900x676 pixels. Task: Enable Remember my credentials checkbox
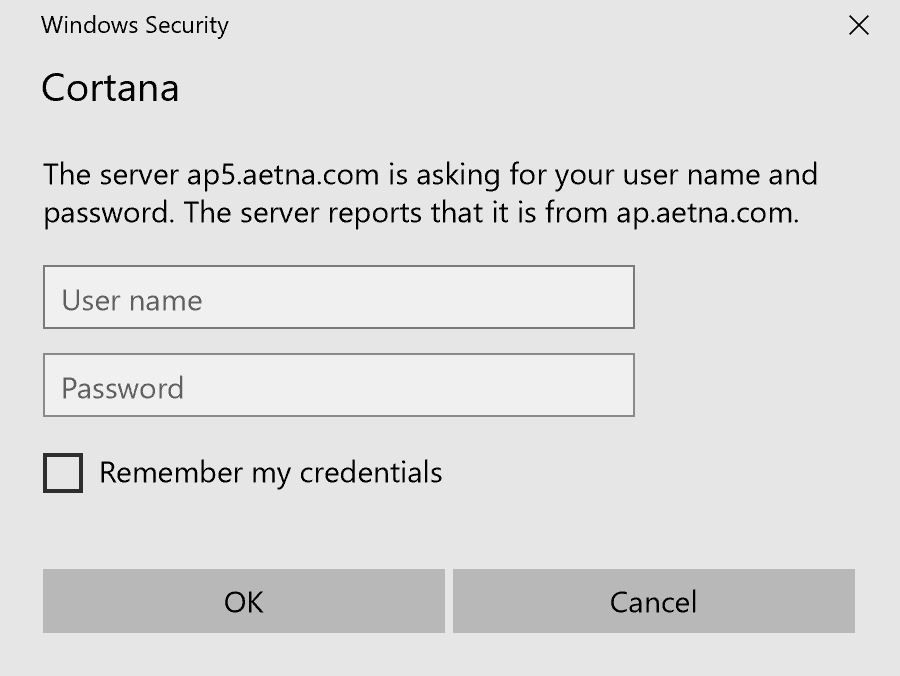[63, 473]
